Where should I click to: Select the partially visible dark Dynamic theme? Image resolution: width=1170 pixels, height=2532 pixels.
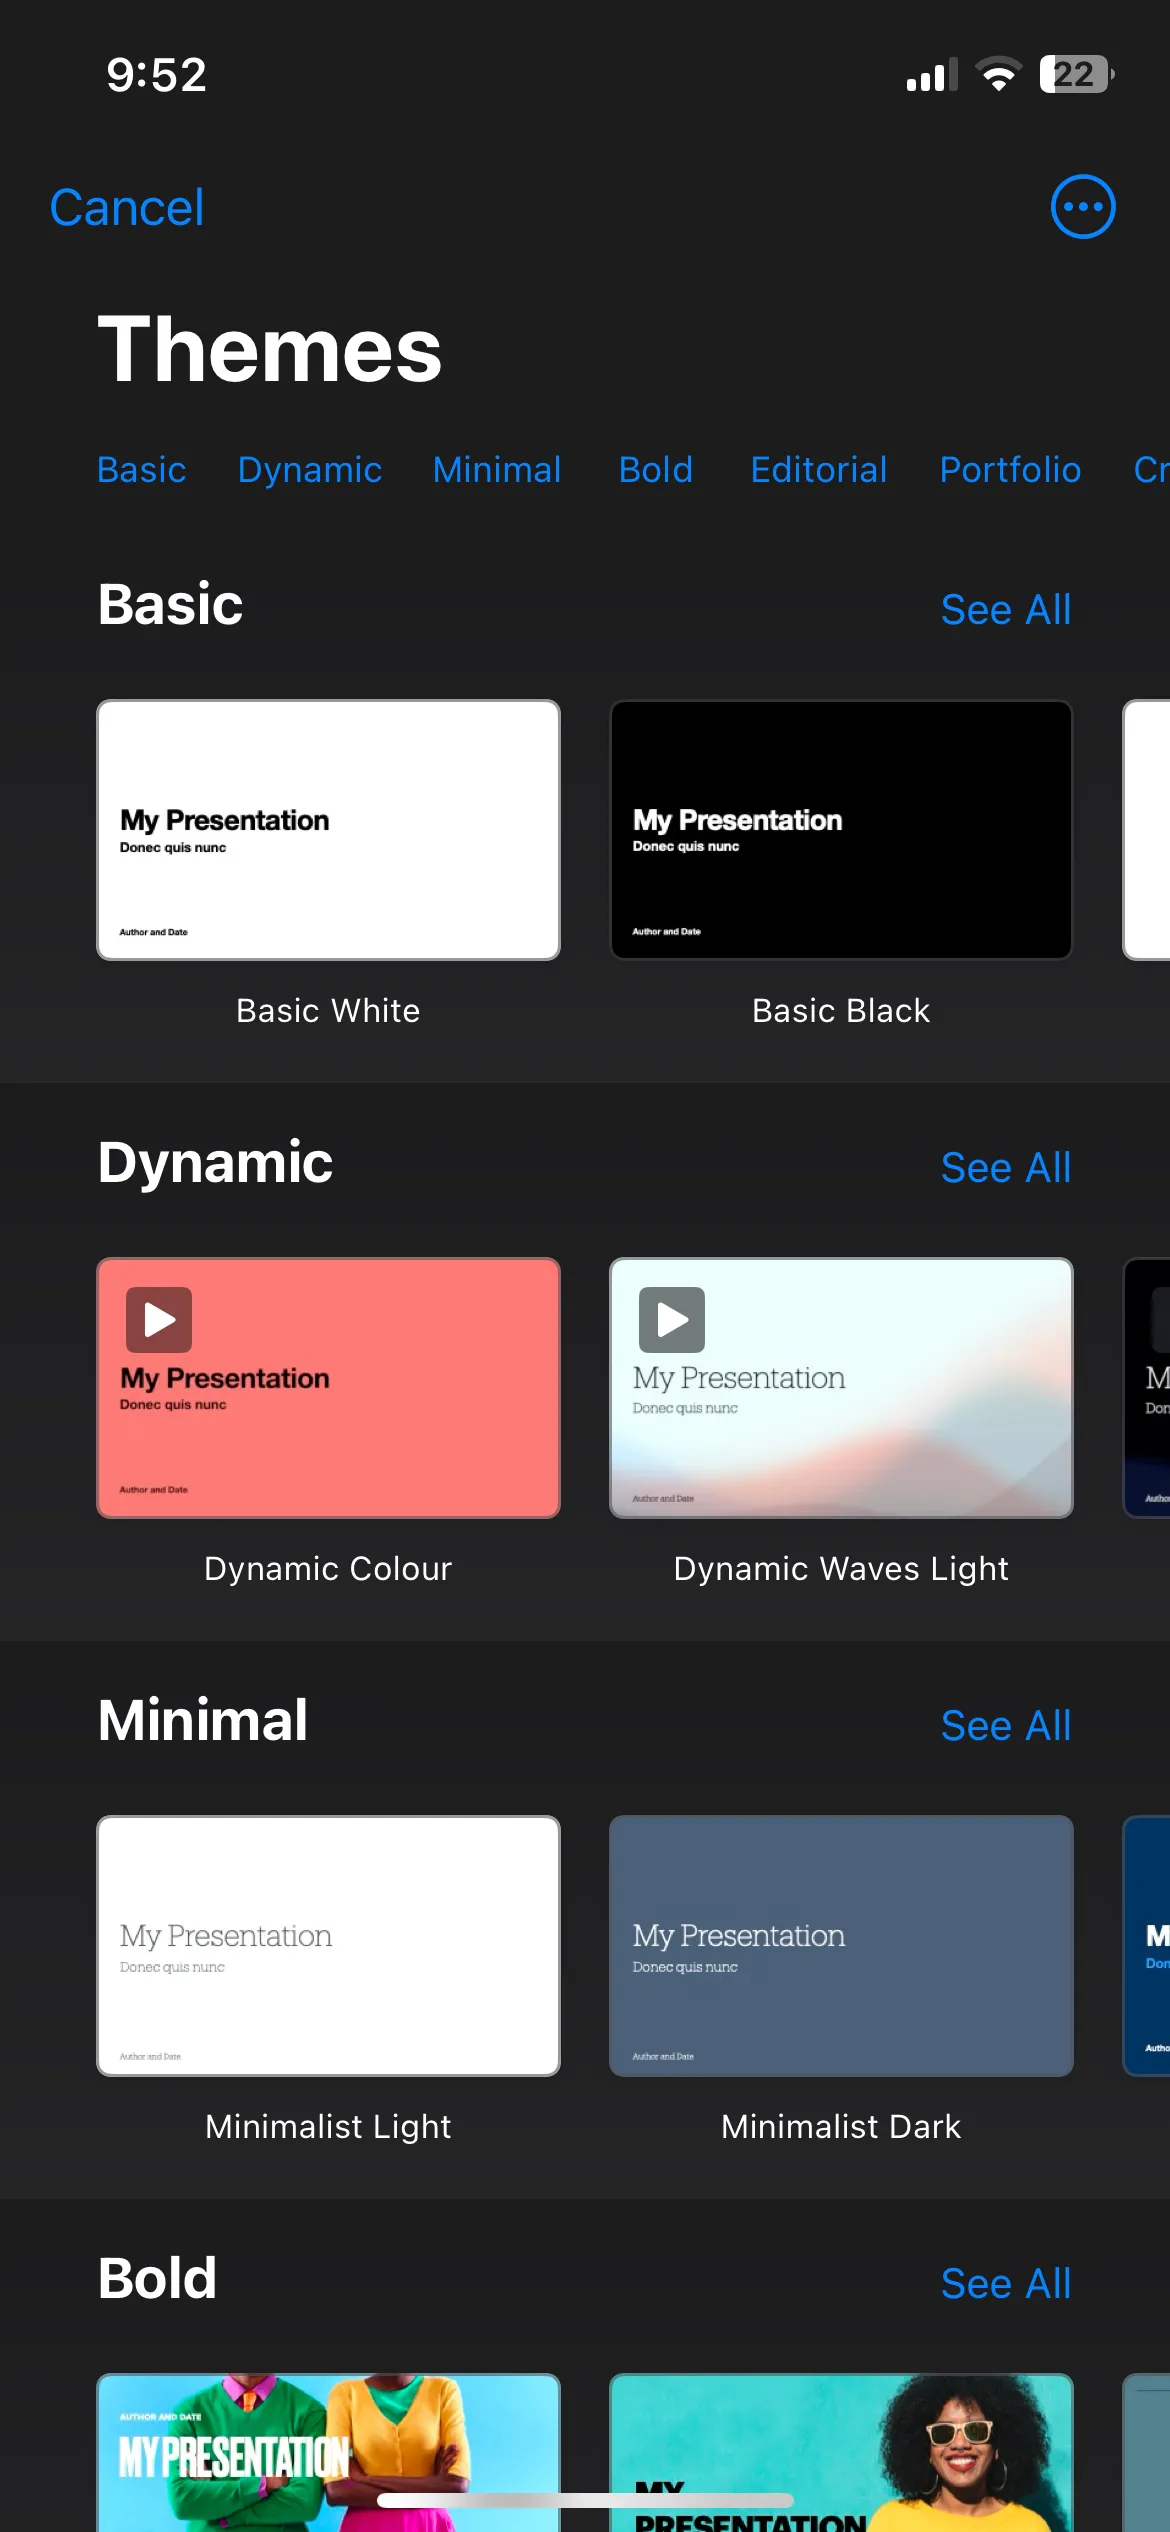(1147, 1388)
